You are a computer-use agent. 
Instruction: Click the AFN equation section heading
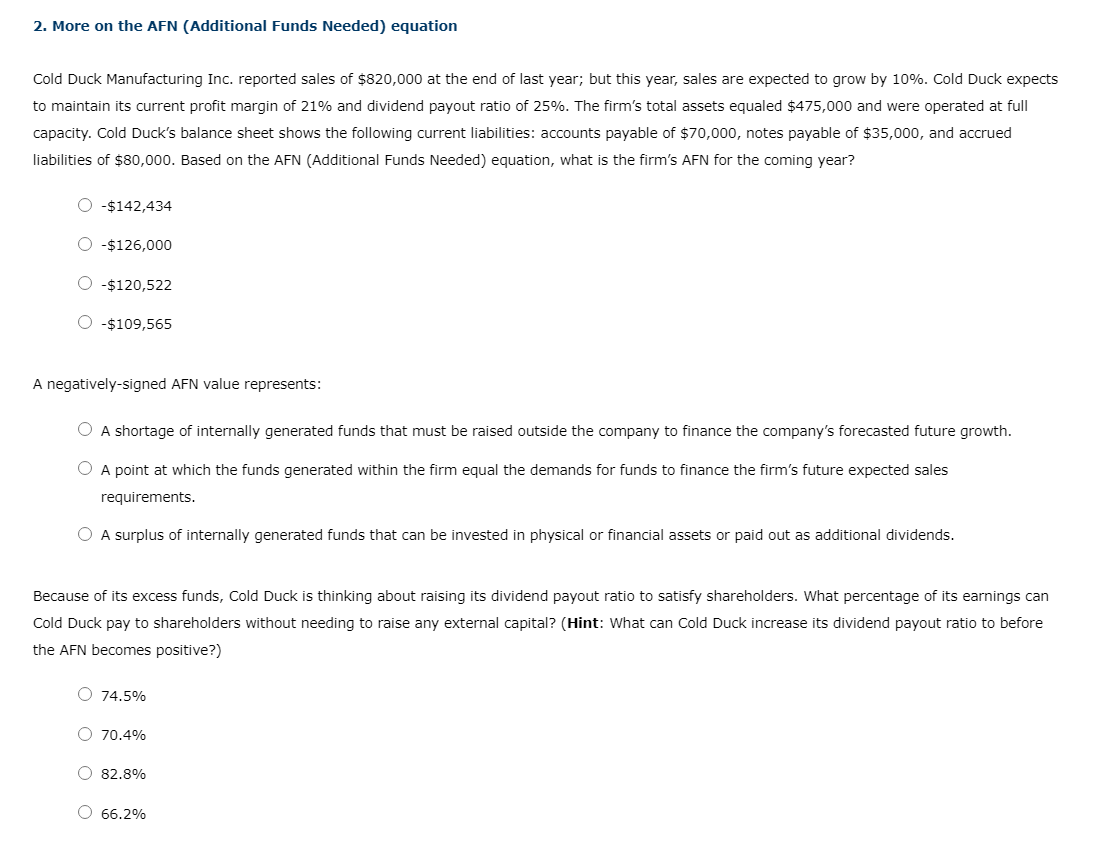tap(246, 25)
